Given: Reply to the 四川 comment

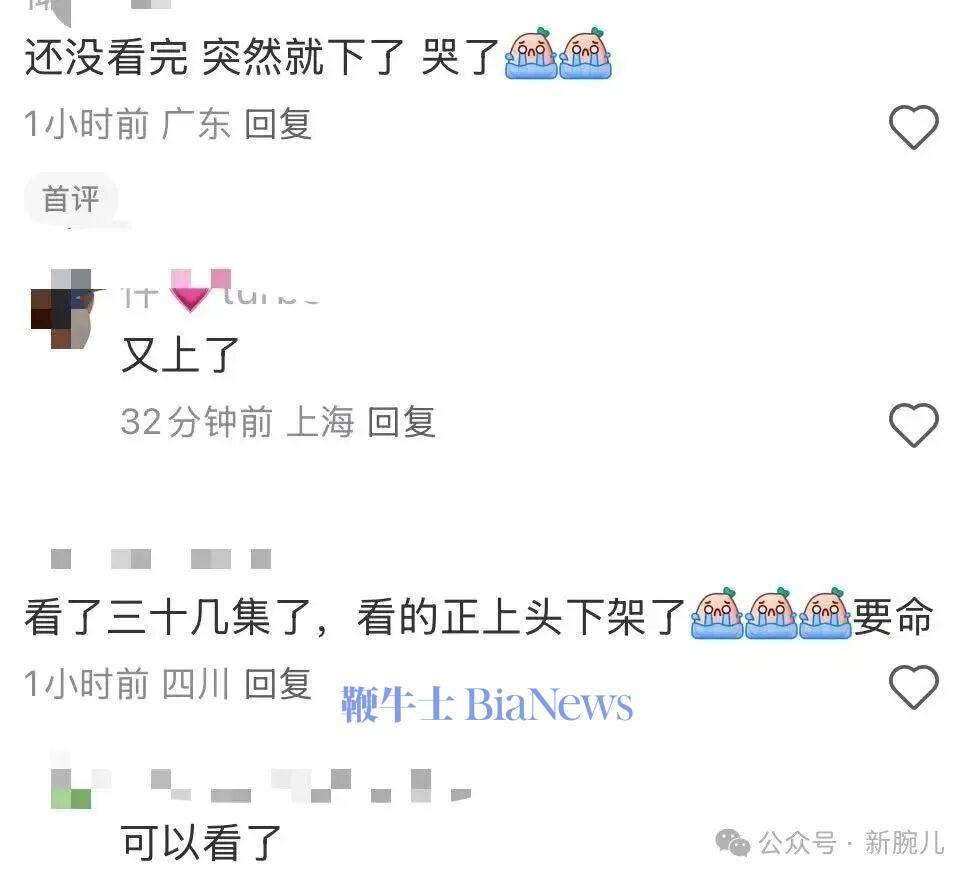Looking at the screenshot, I should click(x=277, y=683).
